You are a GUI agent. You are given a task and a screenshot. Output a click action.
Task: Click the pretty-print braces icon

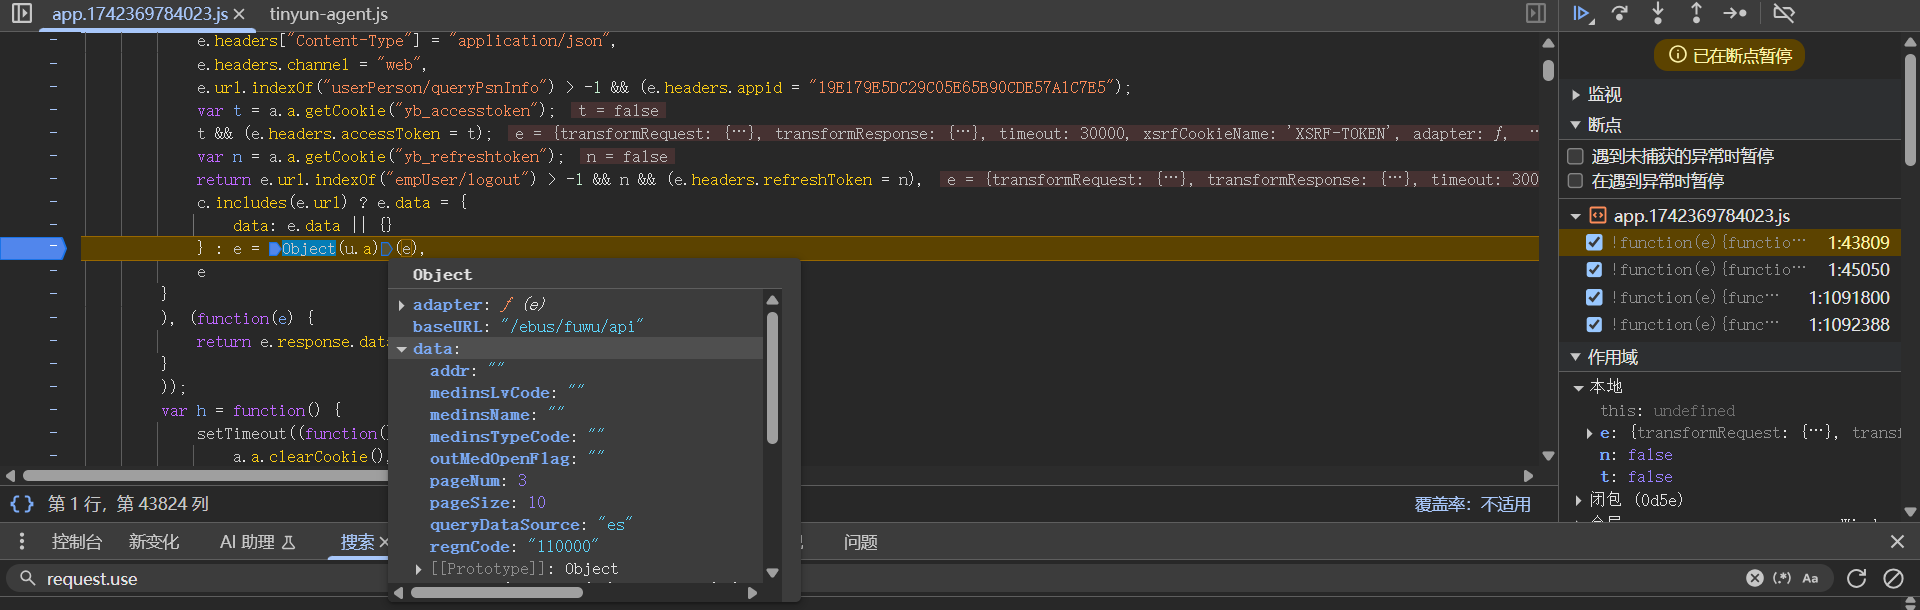point(22,504)
